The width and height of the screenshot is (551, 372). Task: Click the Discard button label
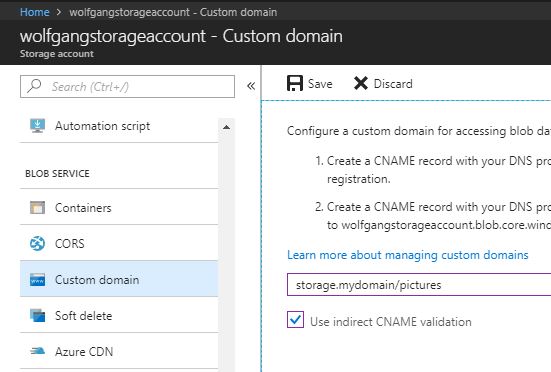pos(393,84)
